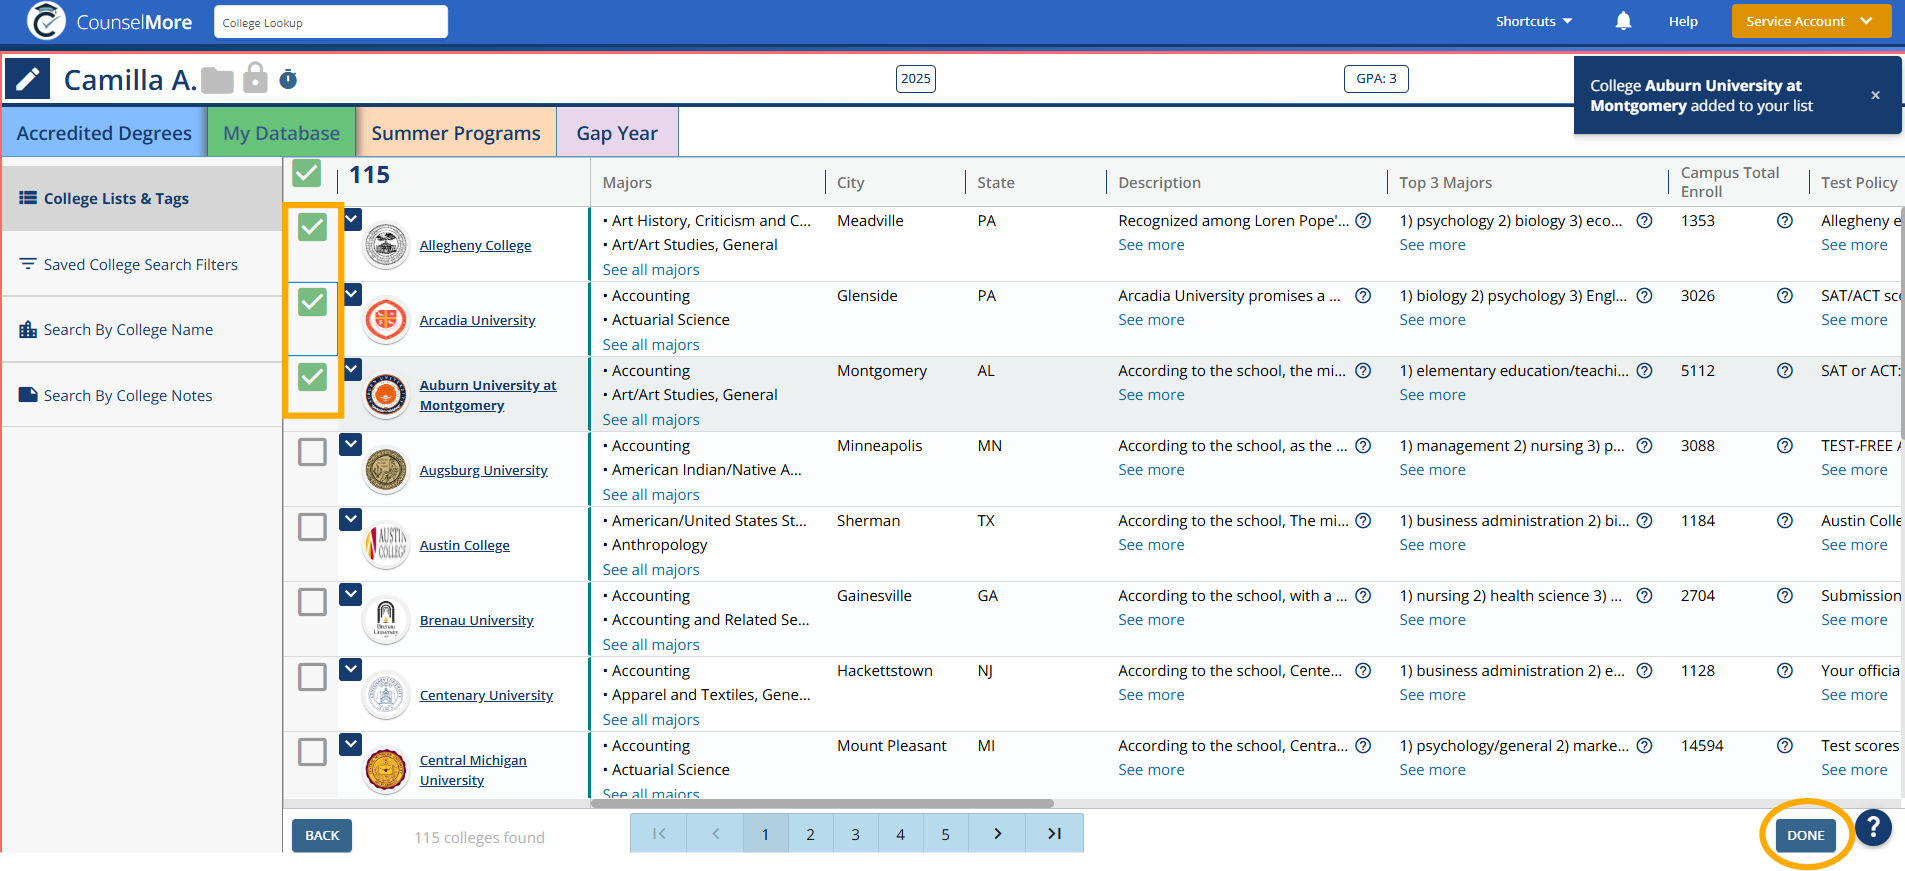Click the pencil edit icon beside Camilla A.
Screen dimensions: 1905x871
pos(28,79)
